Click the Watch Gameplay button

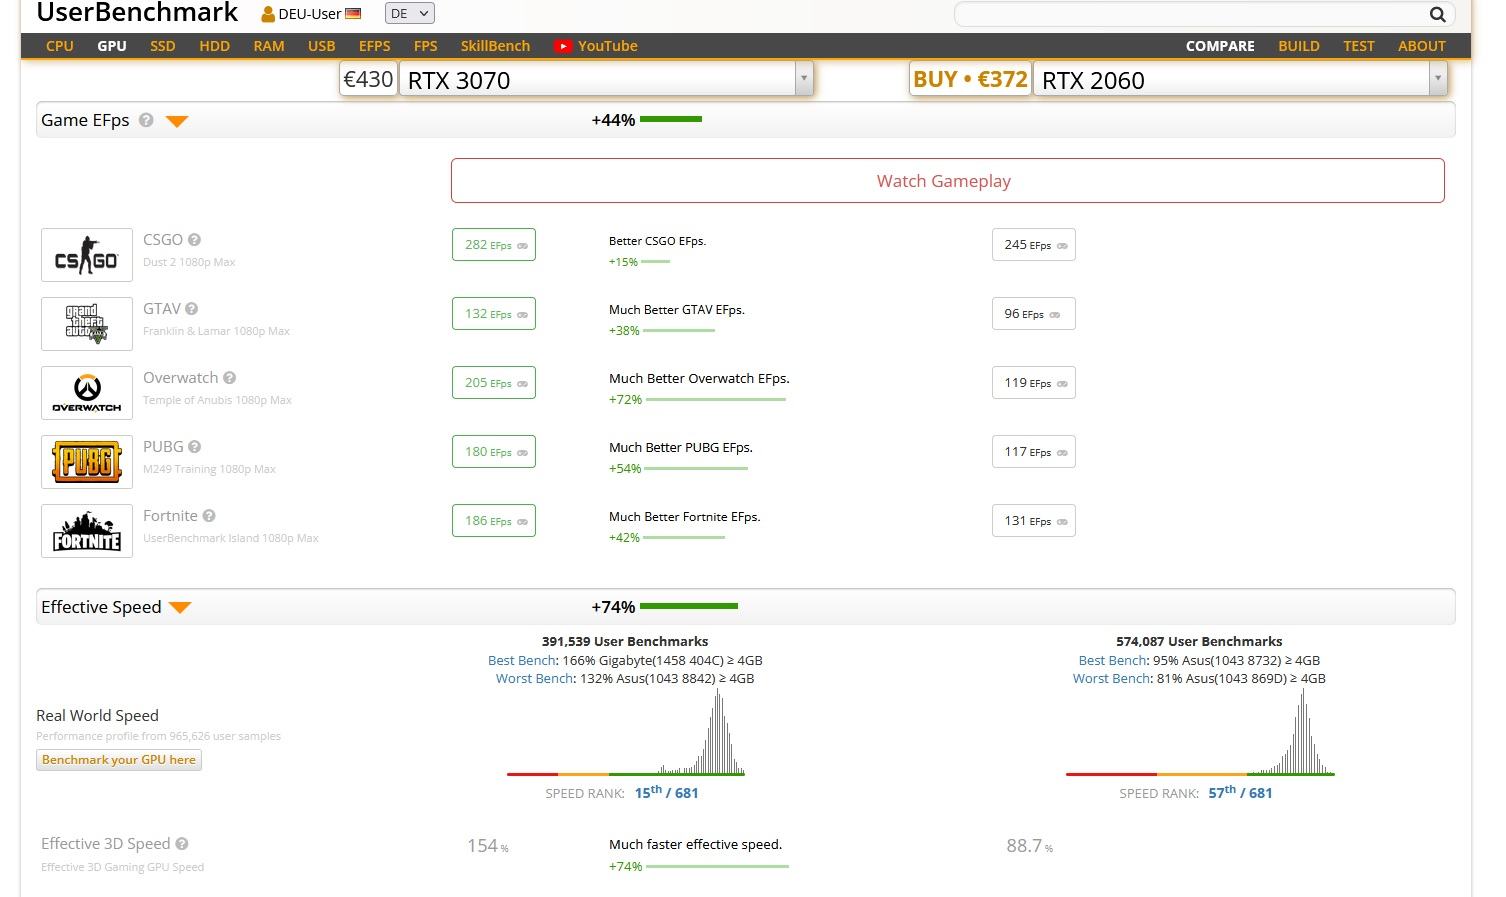click(947, 181)
